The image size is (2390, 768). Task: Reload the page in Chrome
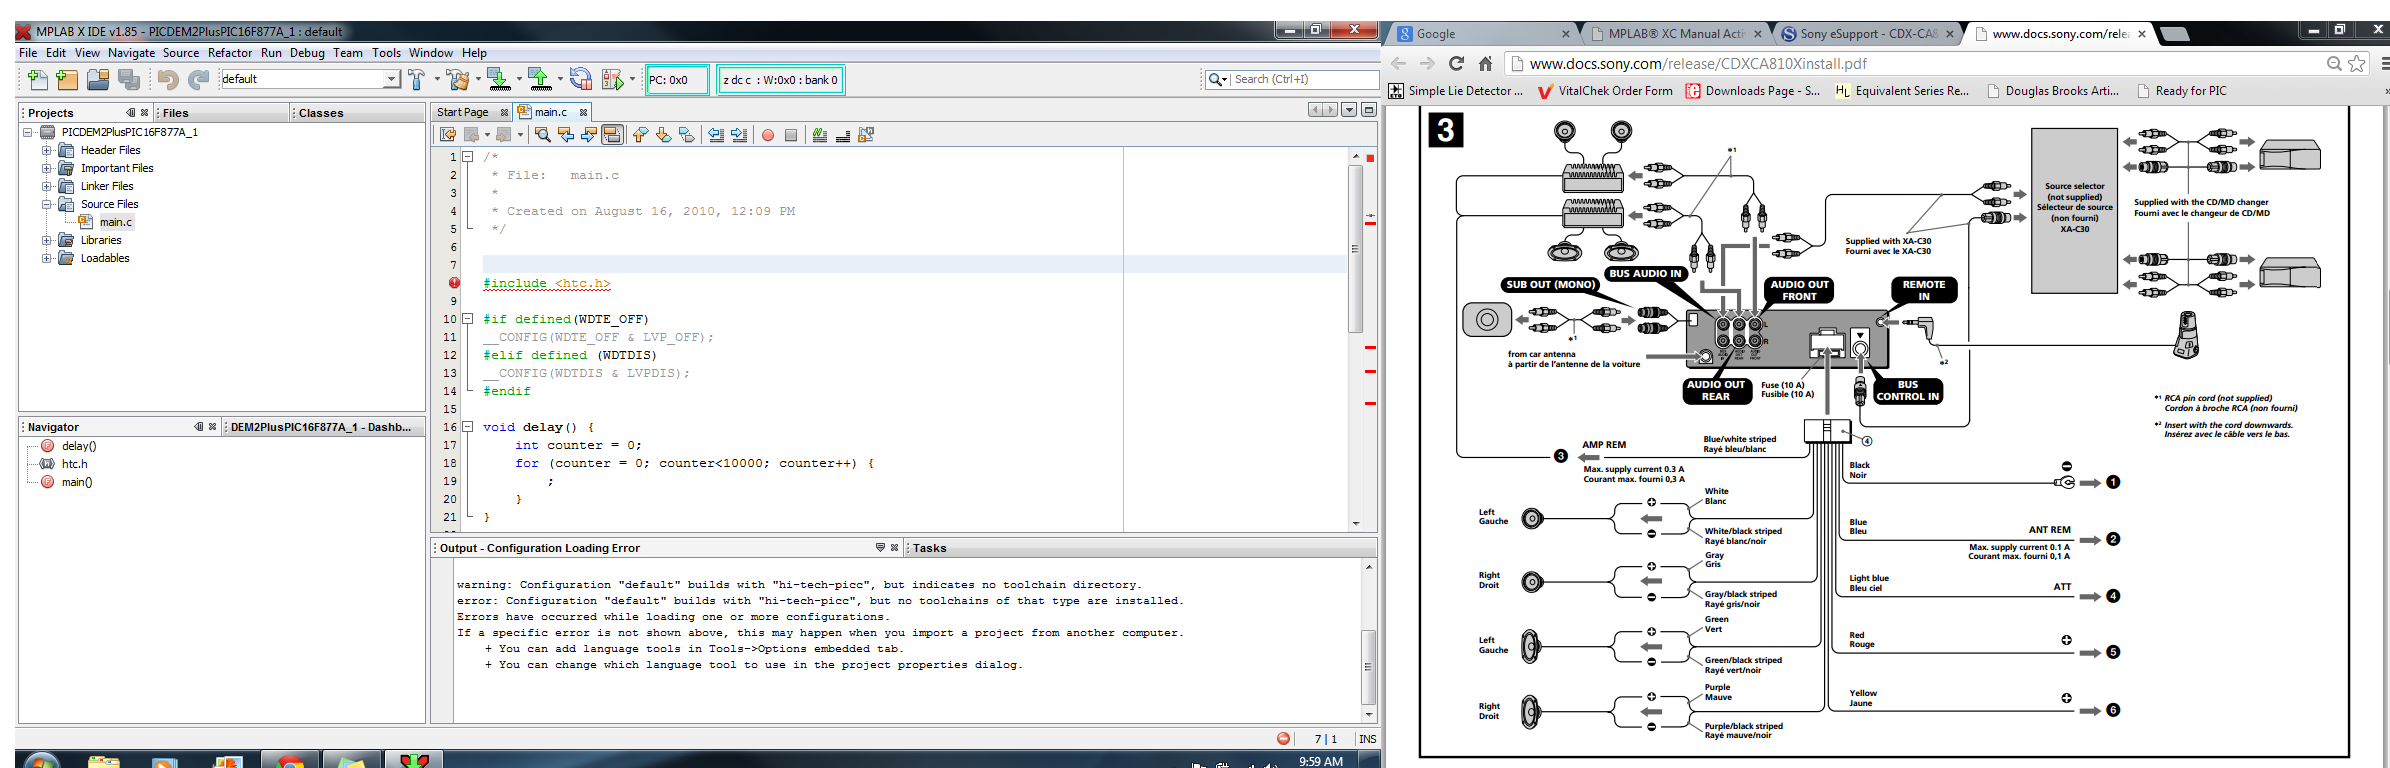click(x=1456, y=64)
